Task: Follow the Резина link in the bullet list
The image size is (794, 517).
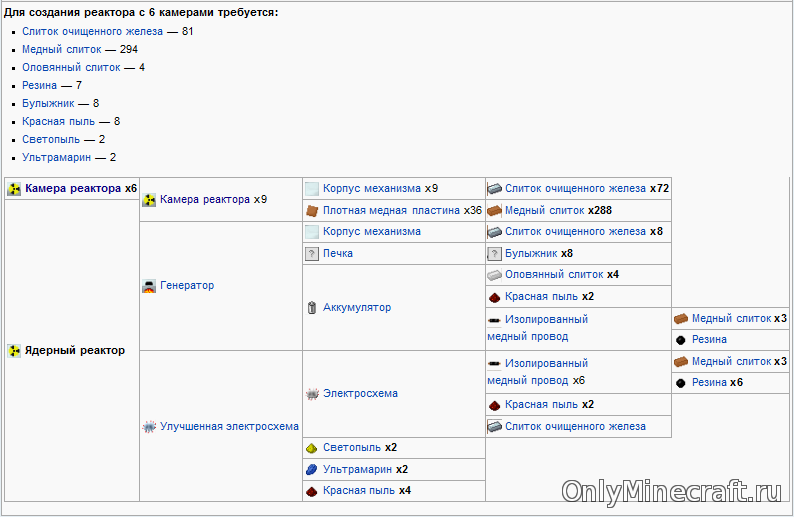Action: (39, 85)
